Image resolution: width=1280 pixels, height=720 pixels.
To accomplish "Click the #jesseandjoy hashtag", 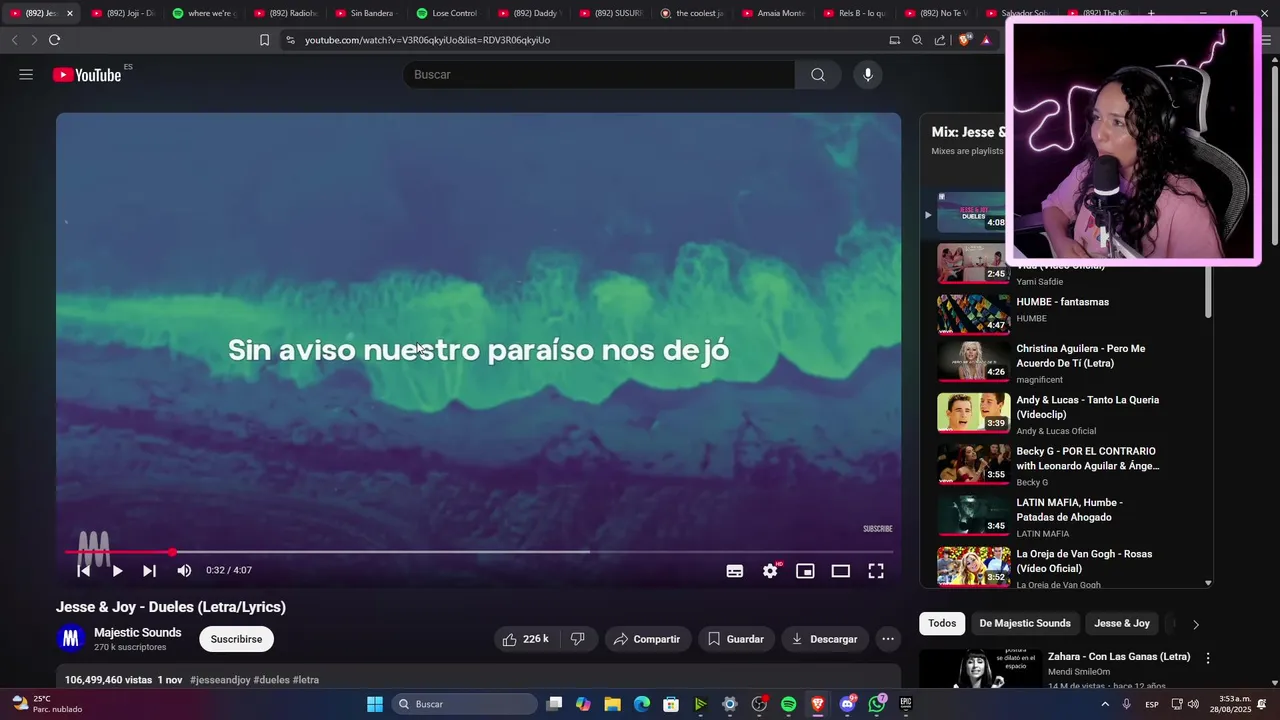I will [x=220, y=680].
